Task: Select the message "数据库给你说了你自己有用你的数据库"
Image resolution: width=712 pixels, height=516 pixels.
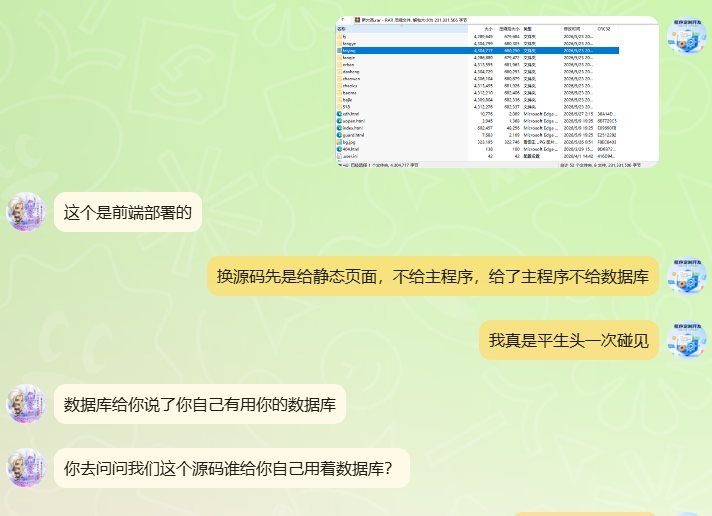Action: pyautogui.click(x=200, y=404)
